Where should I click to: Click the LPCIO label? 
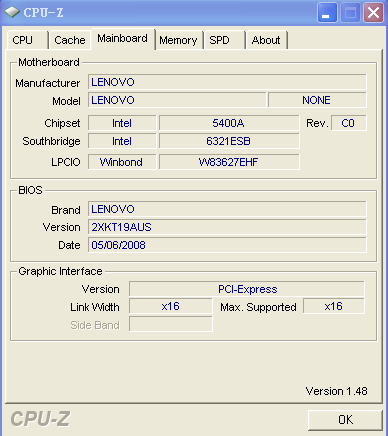[x=66, y=162]
